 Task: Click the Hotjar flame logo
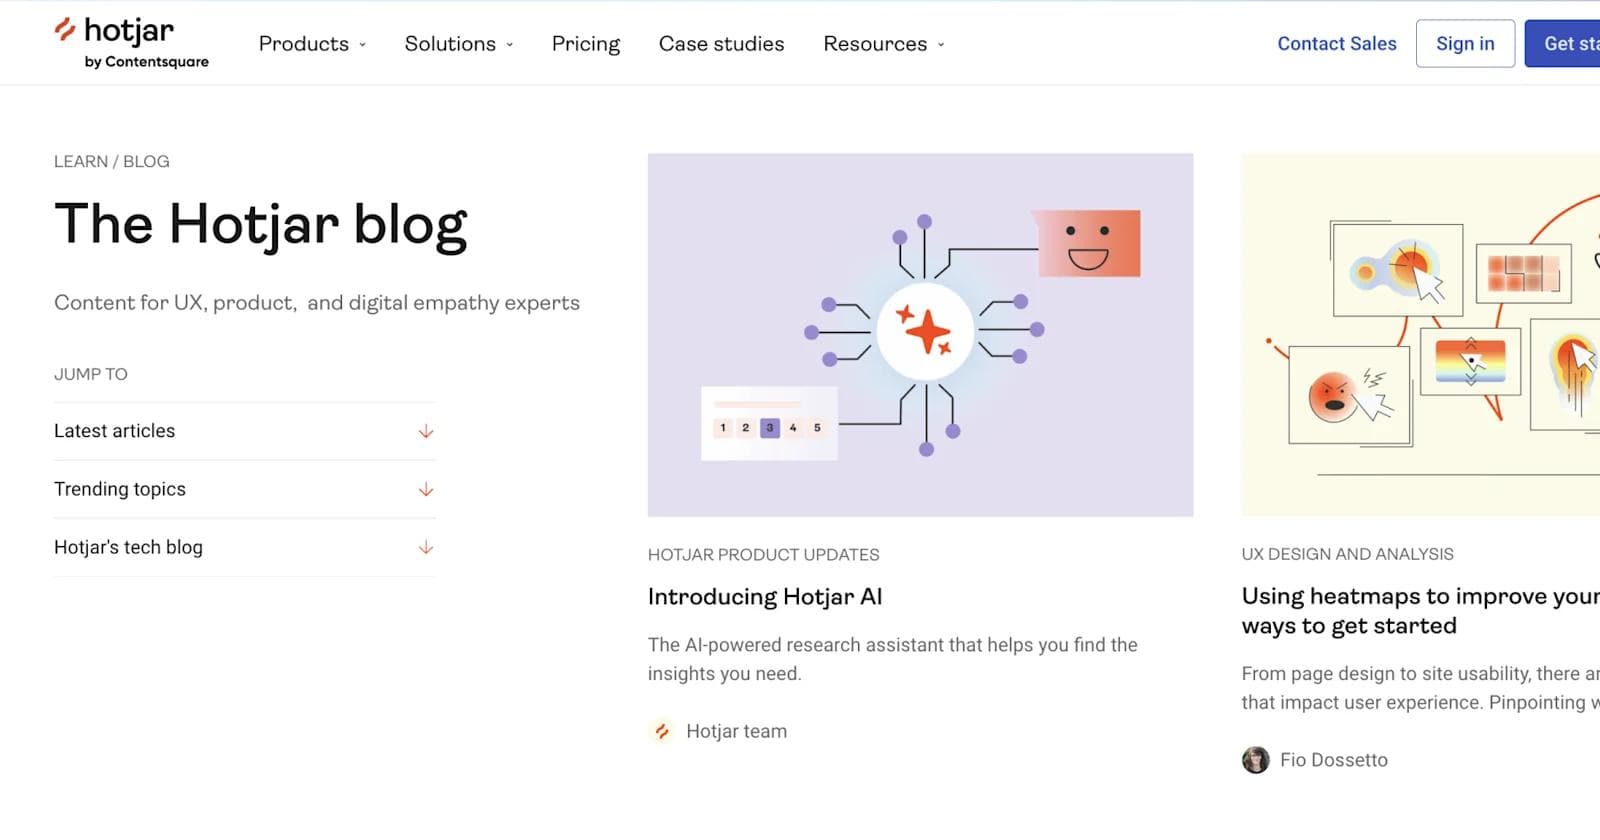(66, 30)
